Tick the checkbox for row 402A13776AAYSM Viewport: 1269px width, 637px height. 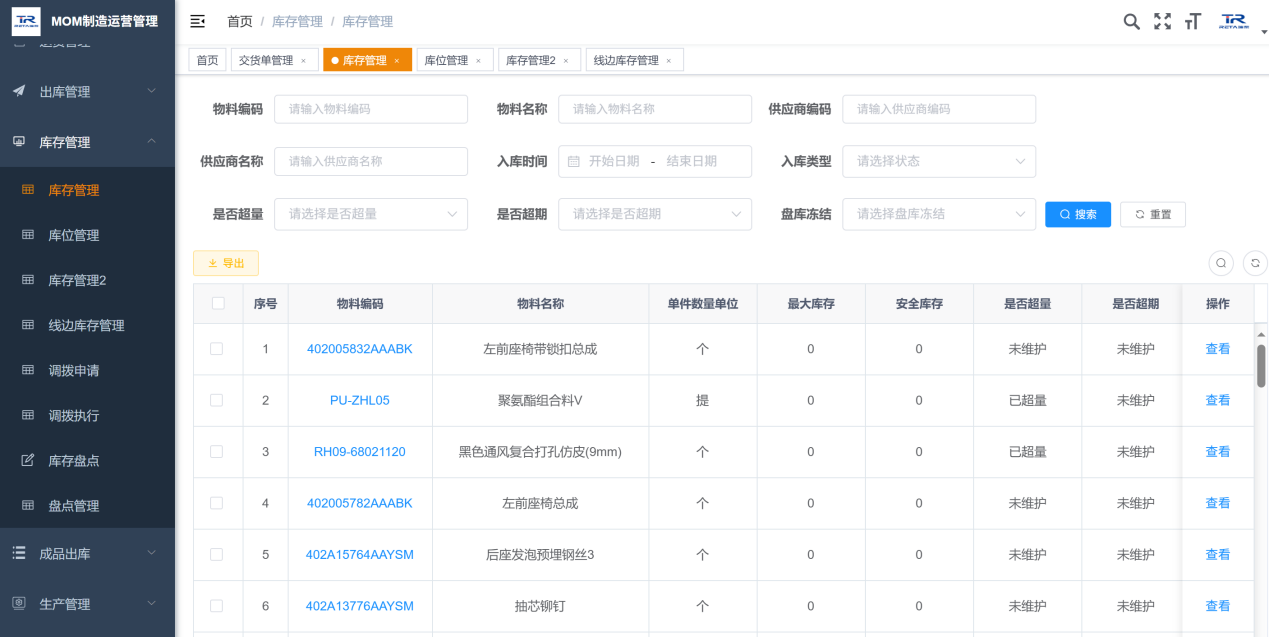(216, 606)
